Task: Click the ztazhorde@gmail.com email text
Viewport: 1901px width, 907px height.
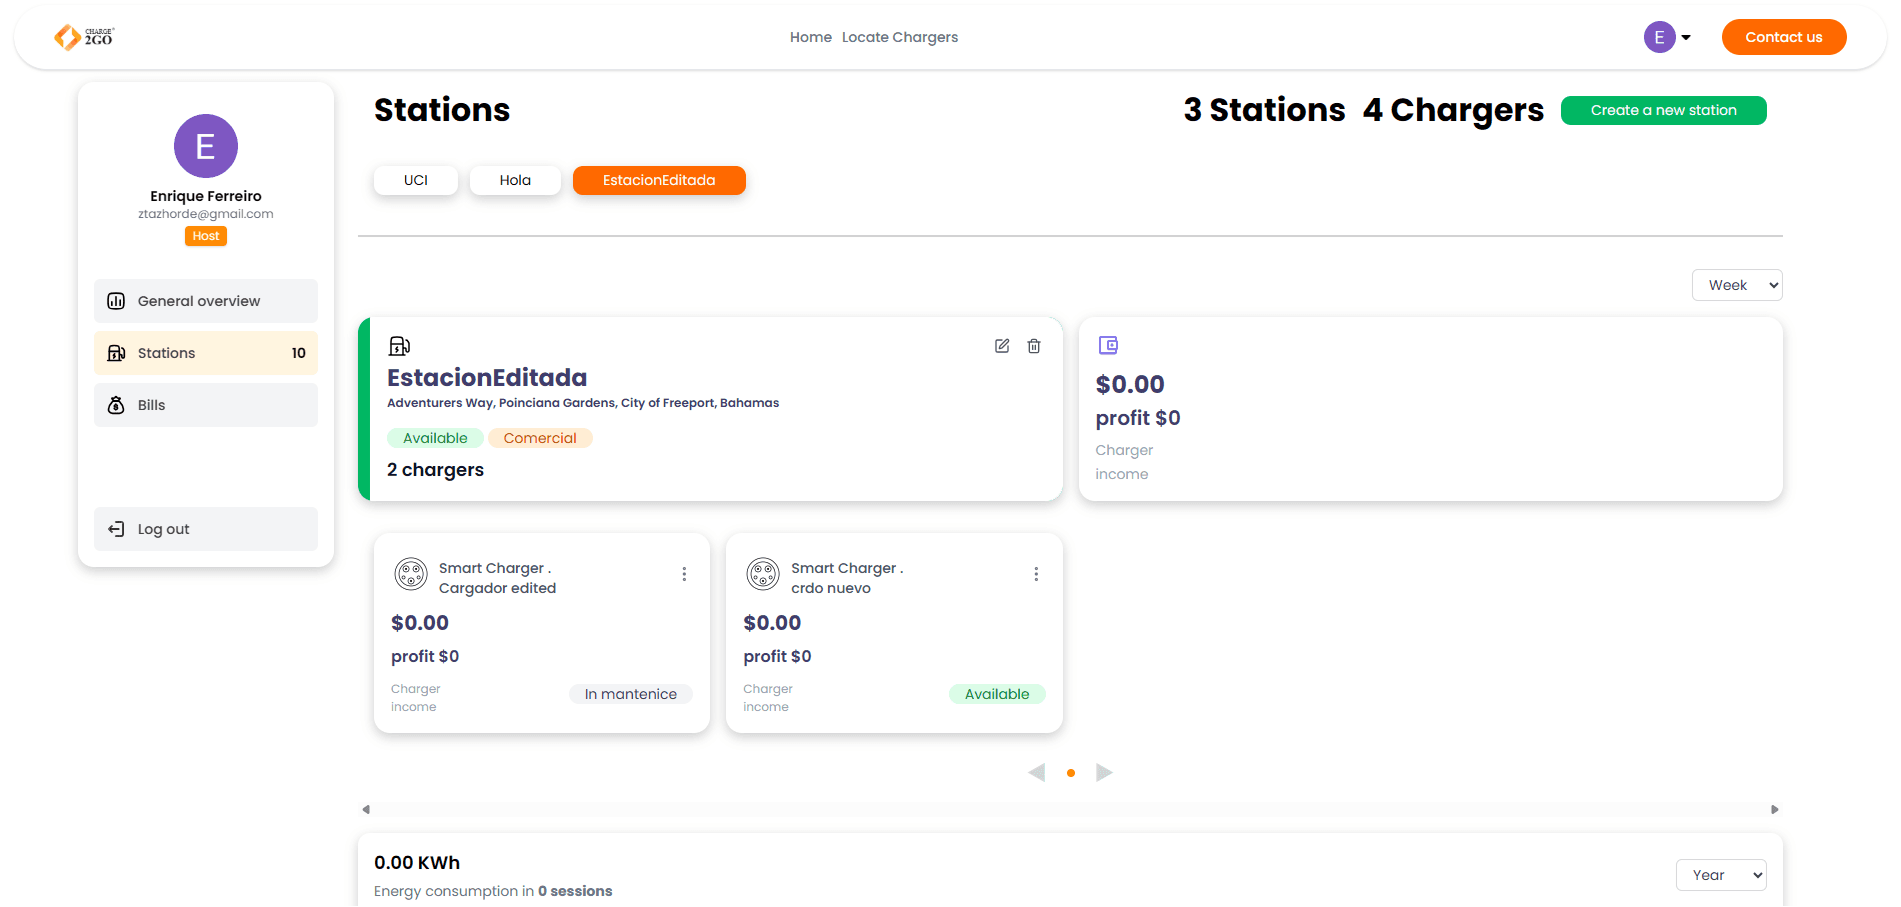Action: click(206, 214)
